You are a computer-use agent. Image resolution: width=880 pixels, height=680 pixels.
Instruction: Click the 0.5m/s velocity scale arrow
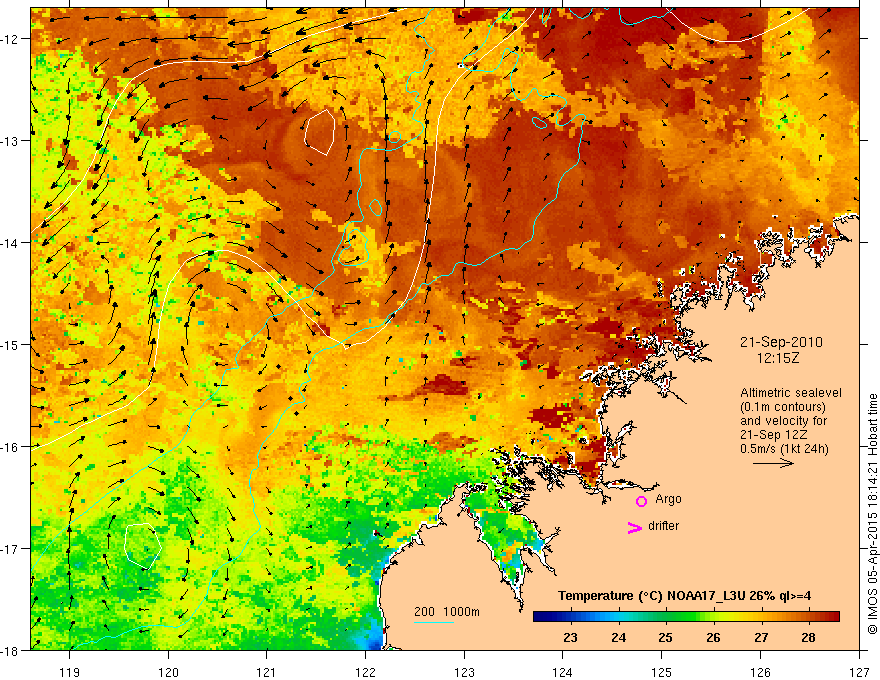(x=773, y=463)
